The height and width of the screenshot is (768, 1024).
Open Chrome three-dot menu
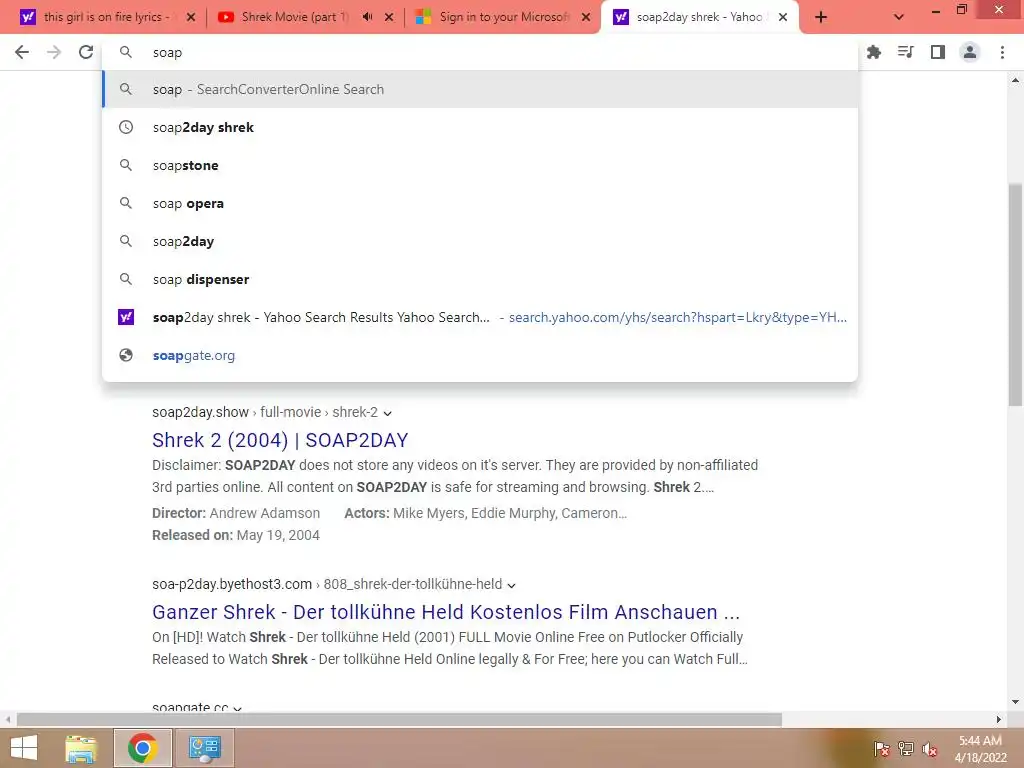point(1002,52)
